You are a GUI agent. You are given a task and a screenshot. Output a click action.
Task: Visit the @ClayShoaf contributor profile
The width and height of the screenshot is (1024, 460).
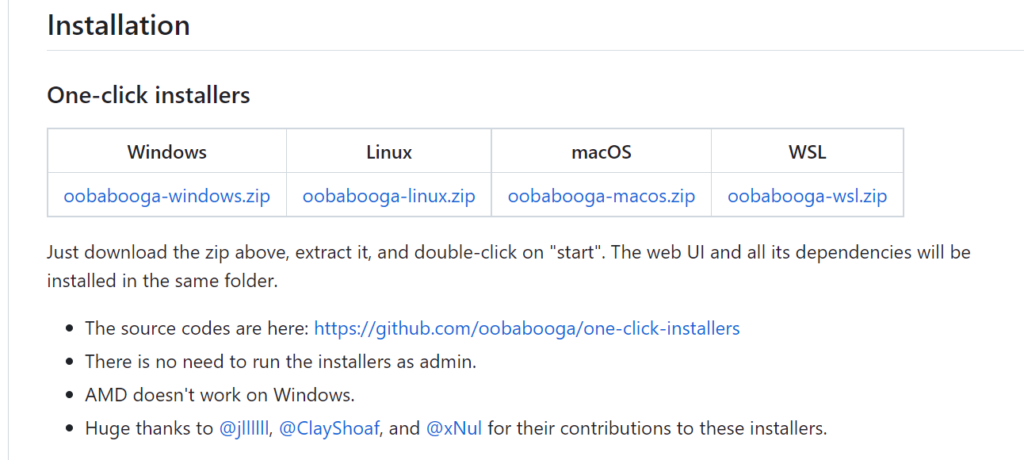tap(329, 429)
